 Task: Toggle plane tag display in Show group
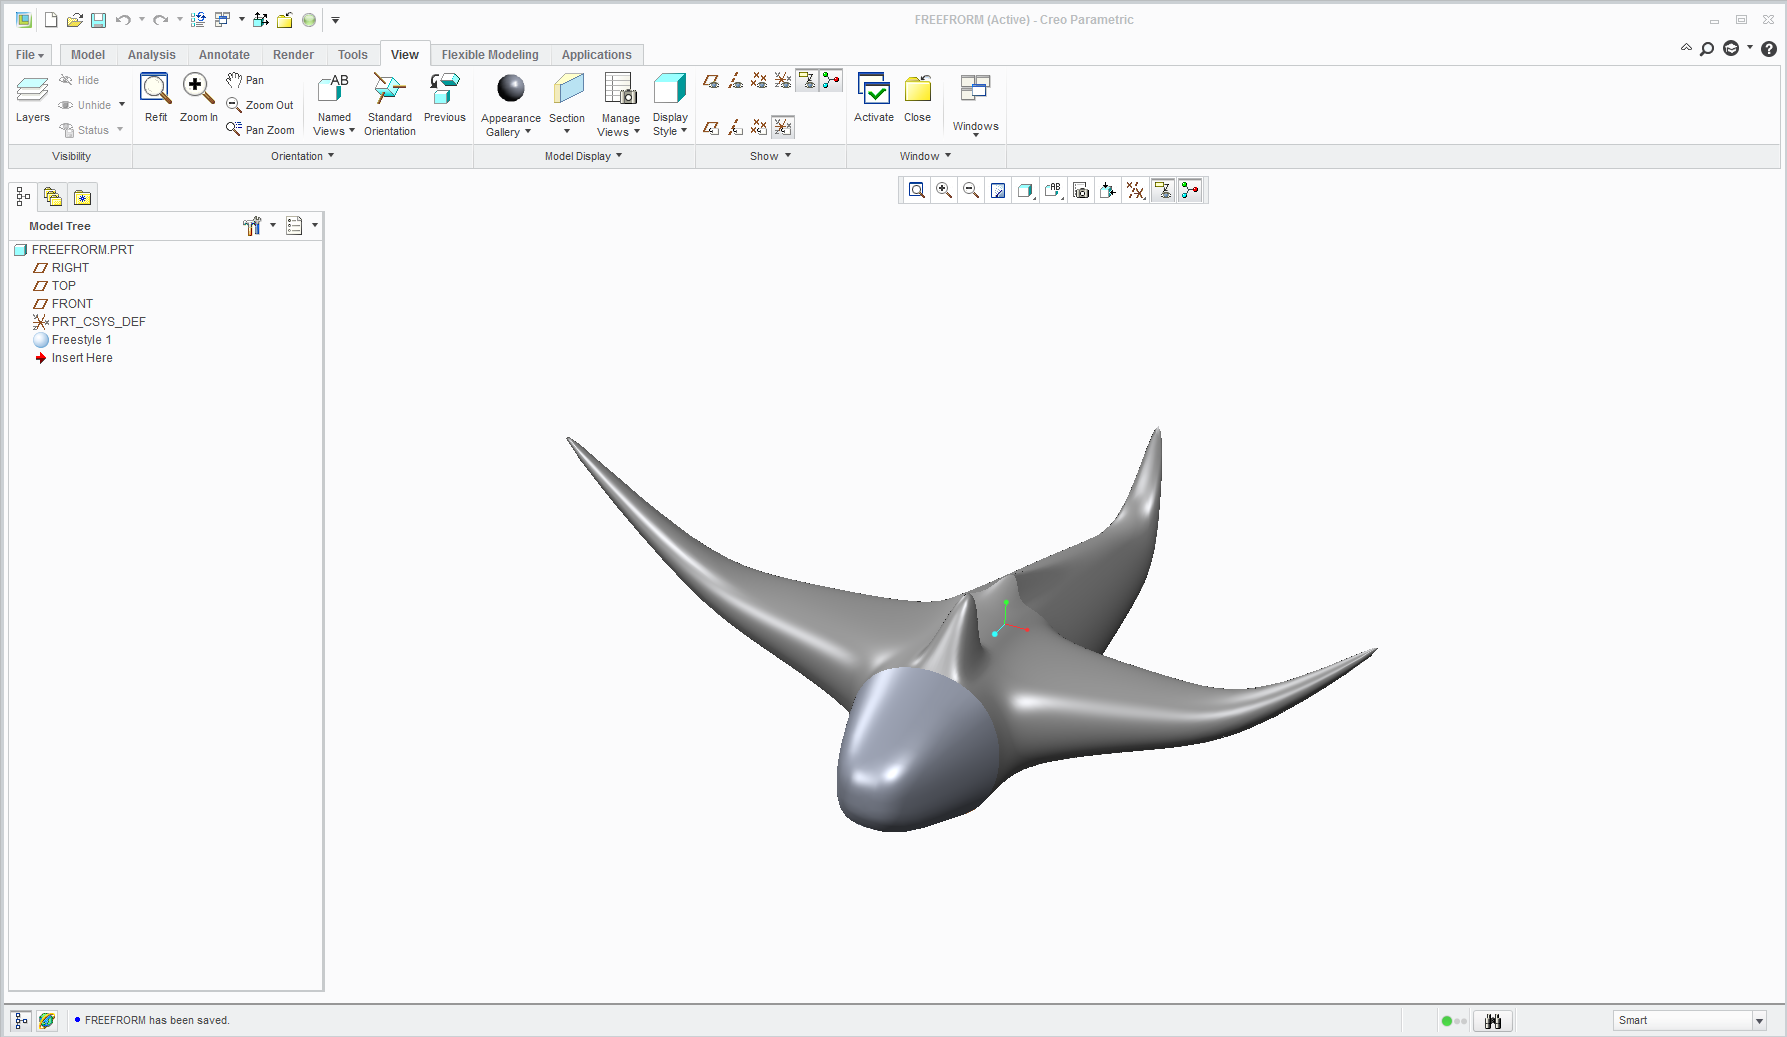[711, 127]
